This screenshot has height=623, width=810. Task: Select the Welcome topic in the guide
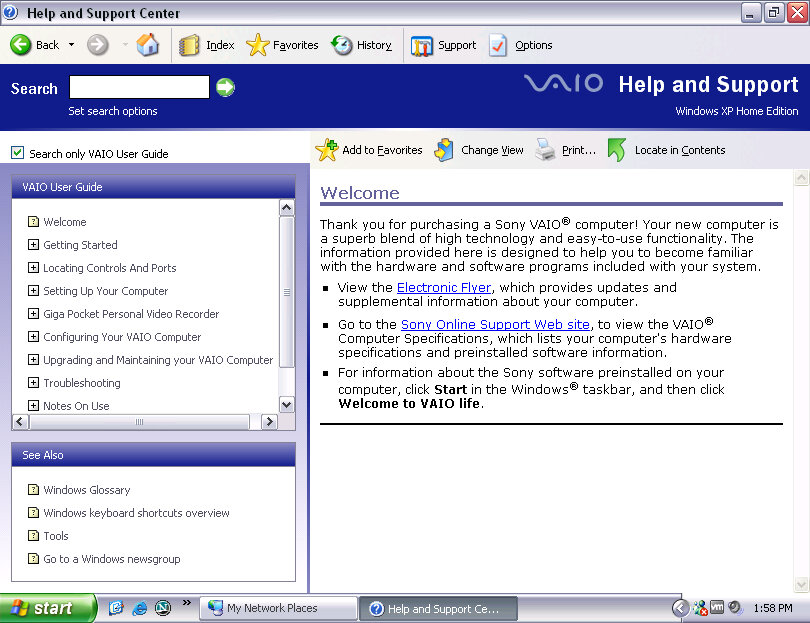pos(65,222)
